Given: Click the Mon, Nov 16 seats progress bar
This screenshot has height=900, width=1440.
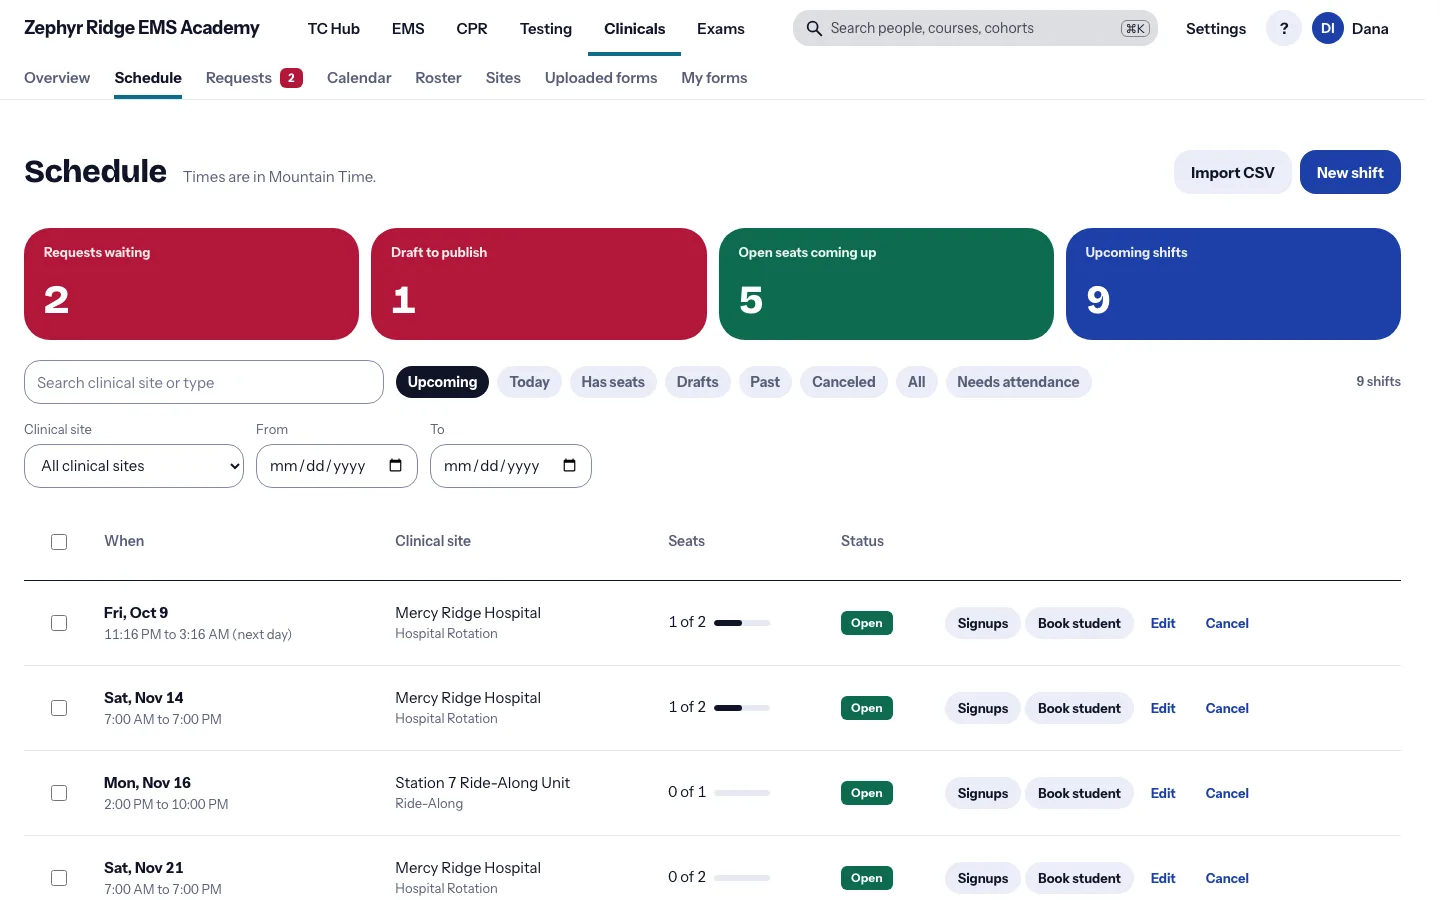Looking at the screenshot, I should pyautogui.click(x=742, y=793).
